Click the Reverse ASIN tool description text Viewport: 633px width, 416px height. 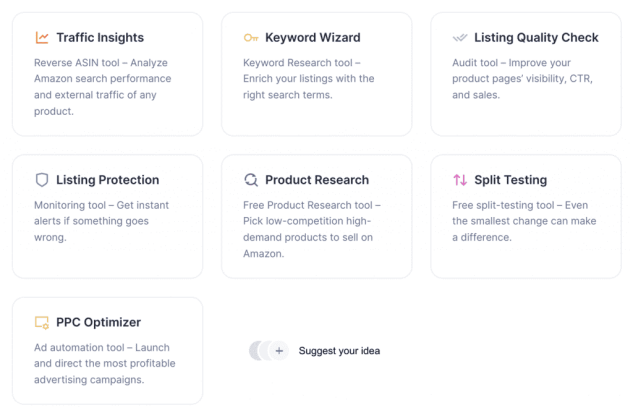pyautogui.click(x=103, y=87)
